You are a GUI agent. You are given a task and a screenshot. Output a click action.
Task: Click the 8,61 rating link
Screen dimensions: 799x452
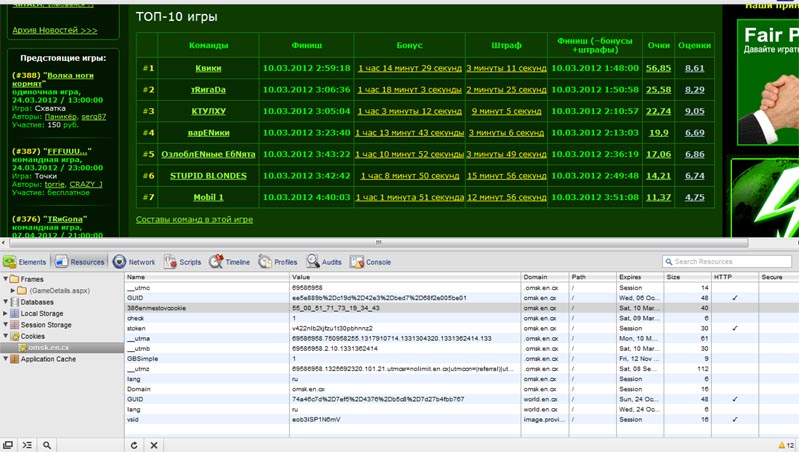tap(695, 68)
